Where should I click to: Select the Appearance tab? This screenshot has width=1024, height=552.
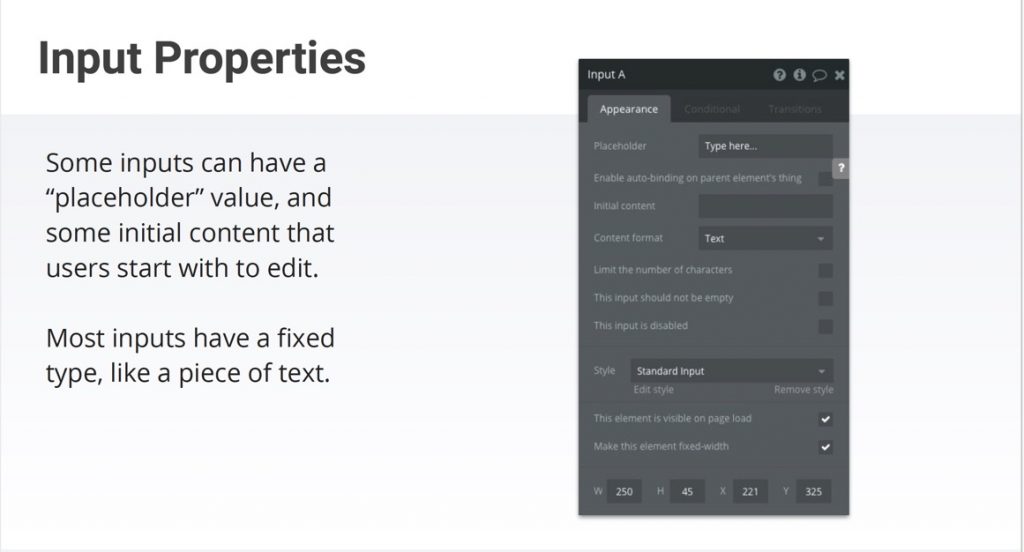pos(629,109)
